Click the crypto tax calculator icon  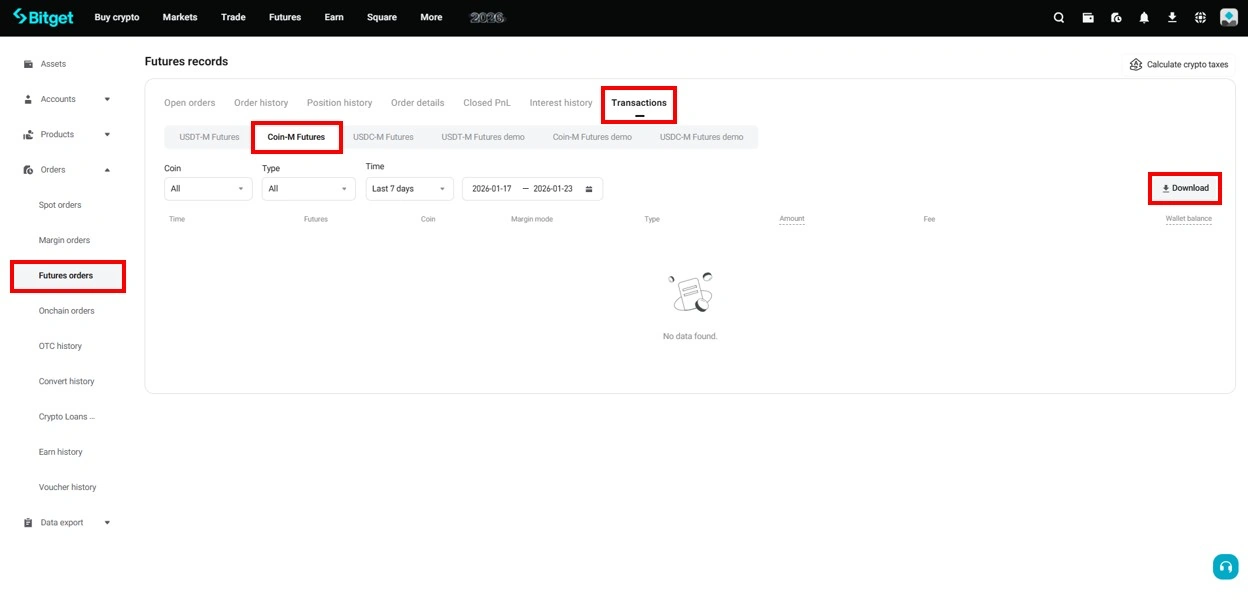tap(1135, 64)
